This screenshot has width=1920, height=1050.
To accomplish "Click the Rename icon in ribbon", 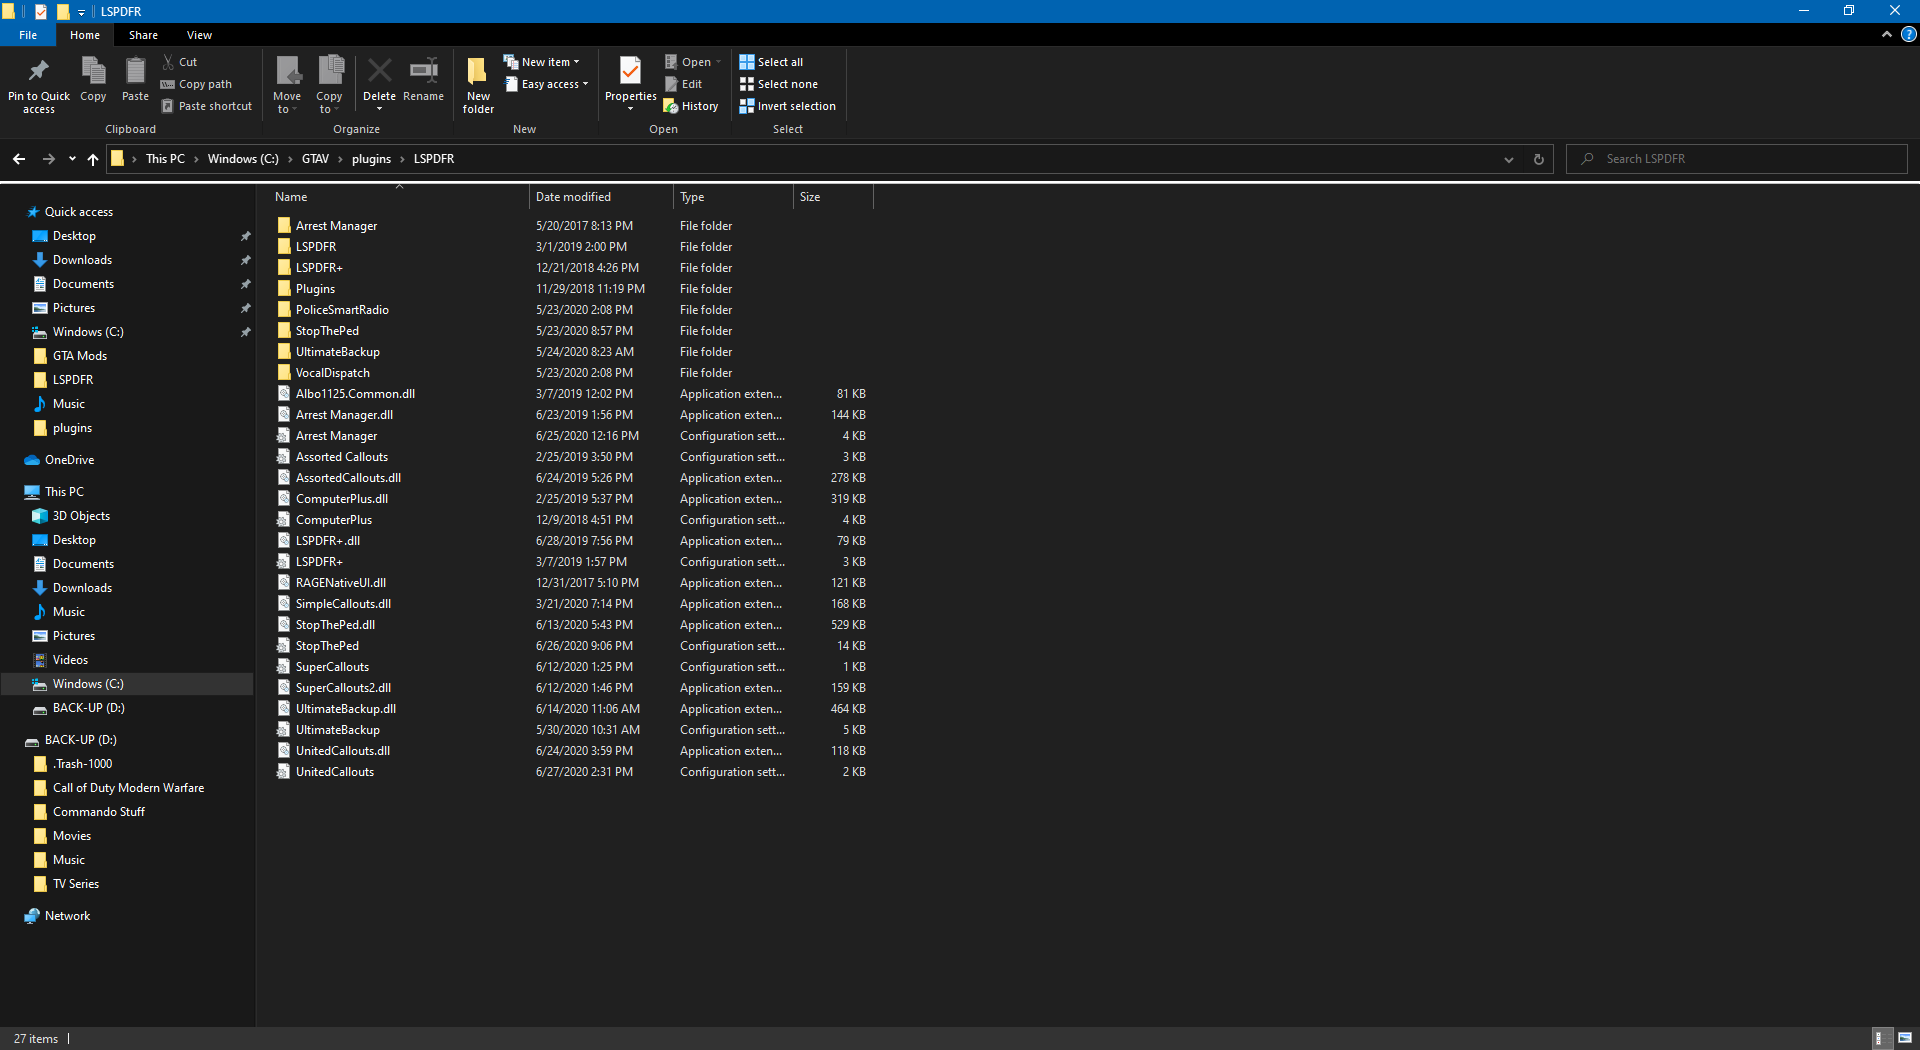I will (424, 71).
